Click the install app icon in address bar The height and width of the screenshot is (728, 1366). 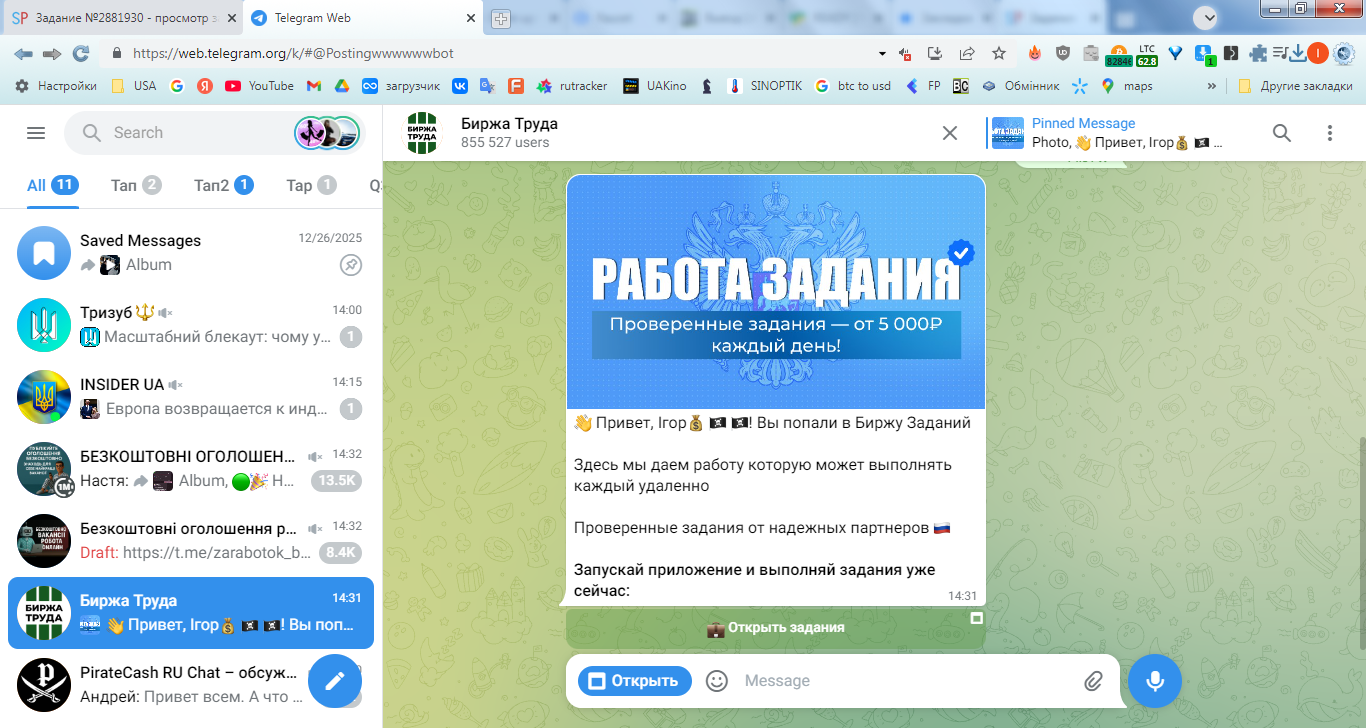point(936,54)
